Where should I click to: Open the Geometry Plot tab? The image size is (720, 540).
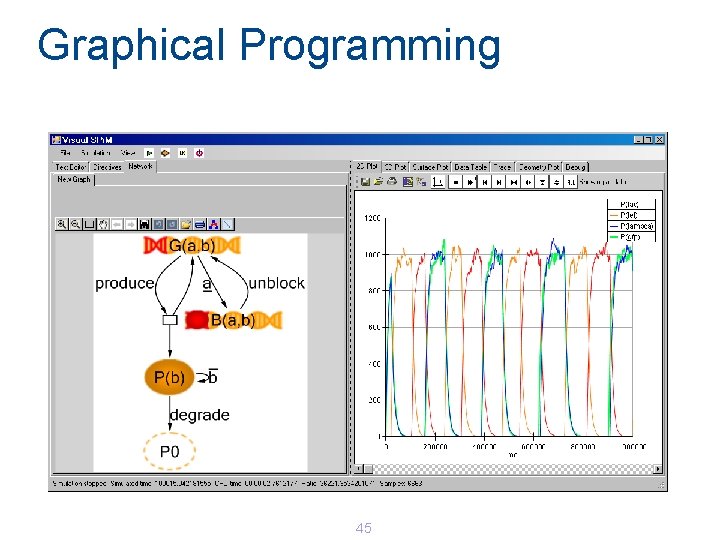[539, 167]
